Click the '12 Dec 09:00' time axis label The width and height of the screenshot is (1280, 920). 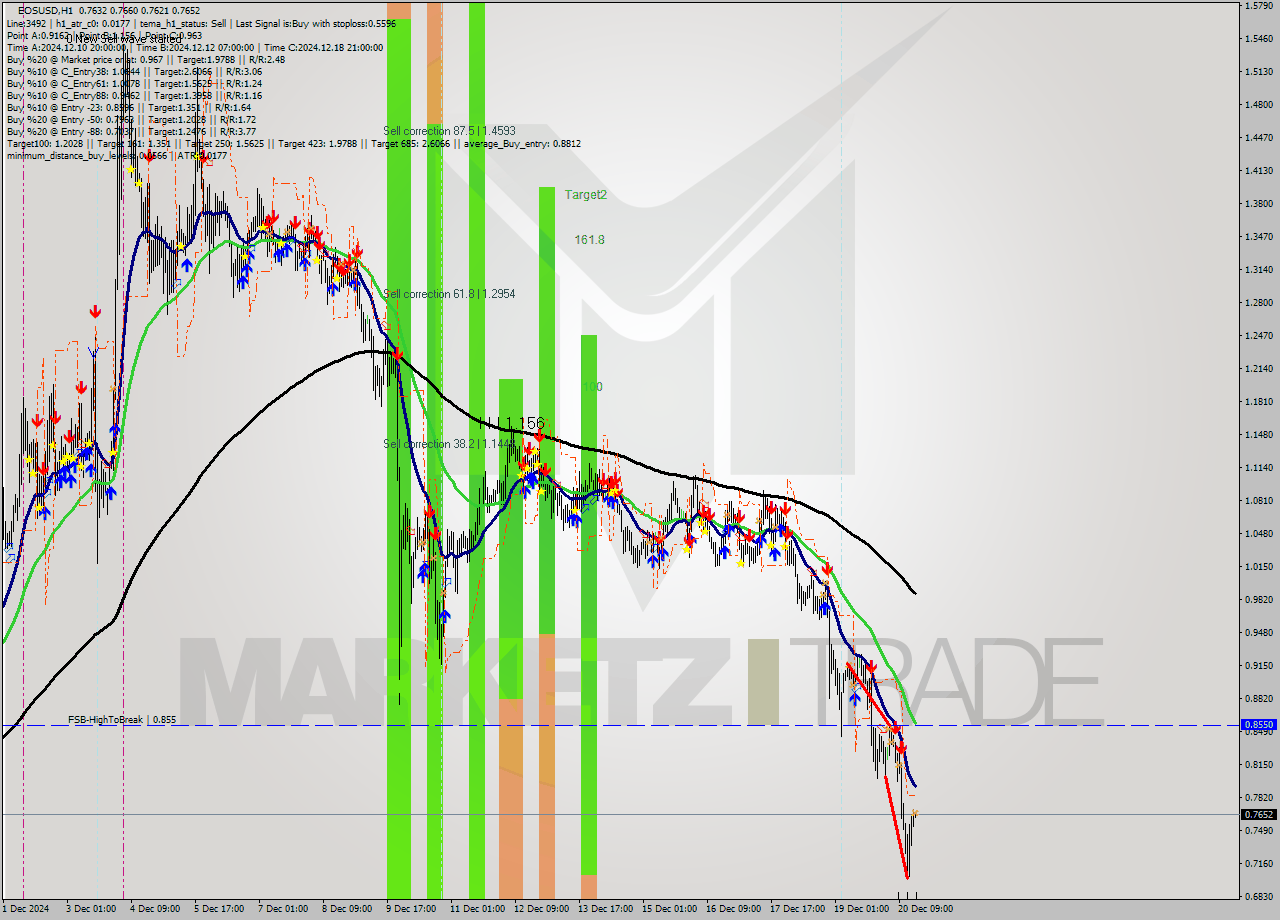541,909
